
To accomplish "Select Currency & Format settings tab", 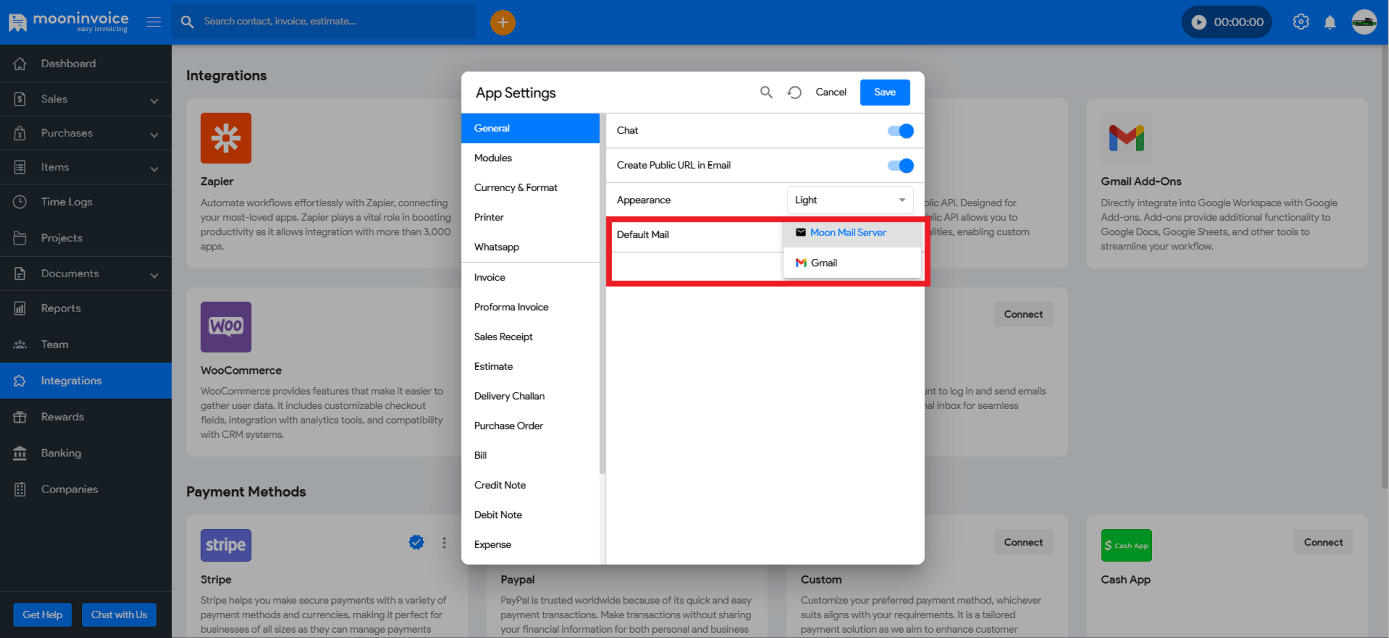I will pyautogui.click(x=515, y=188).
